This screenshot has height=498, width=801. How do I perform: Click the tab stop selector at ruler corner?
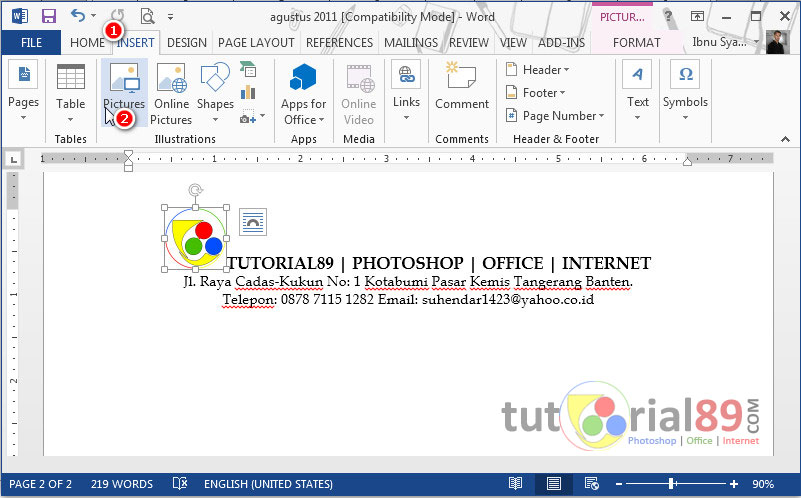pos(14,160)
